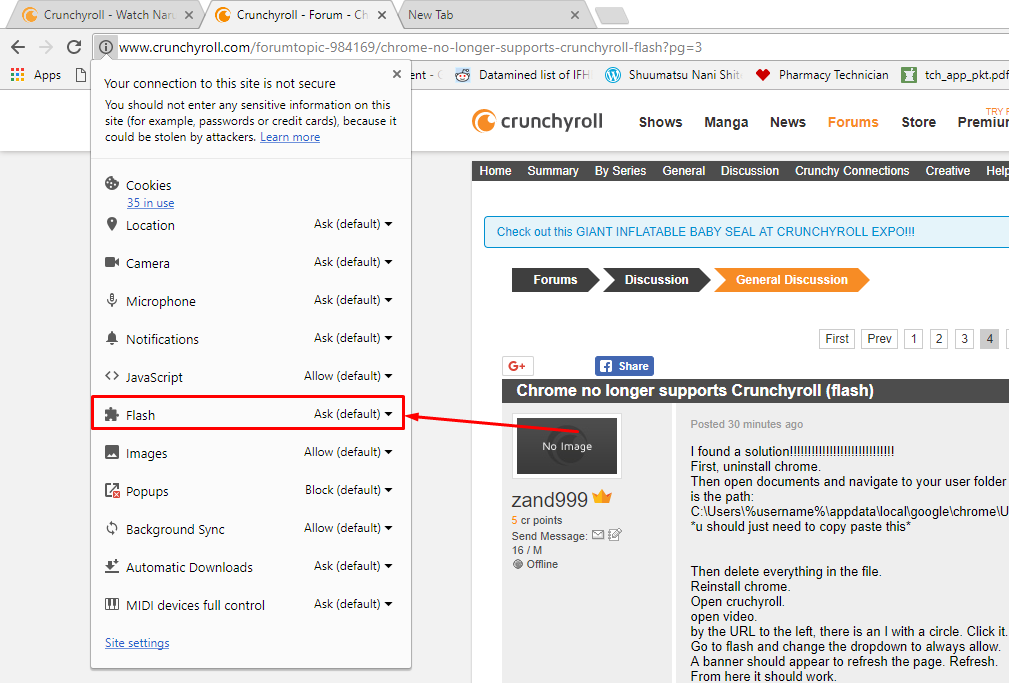Click the Forums breadcrumb
Screen dimensions: 1009x683
click(x=555, y=279)
